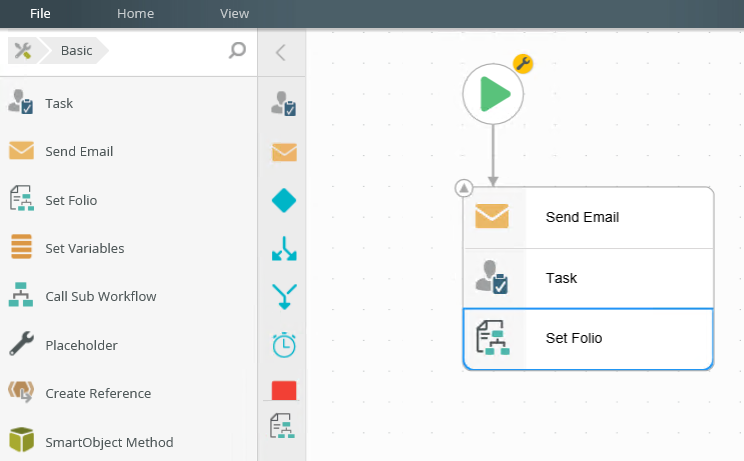Switch to the View tab
Image resolution: width=744 pixels, height=461 pixels.
click(x=234, y=13)
